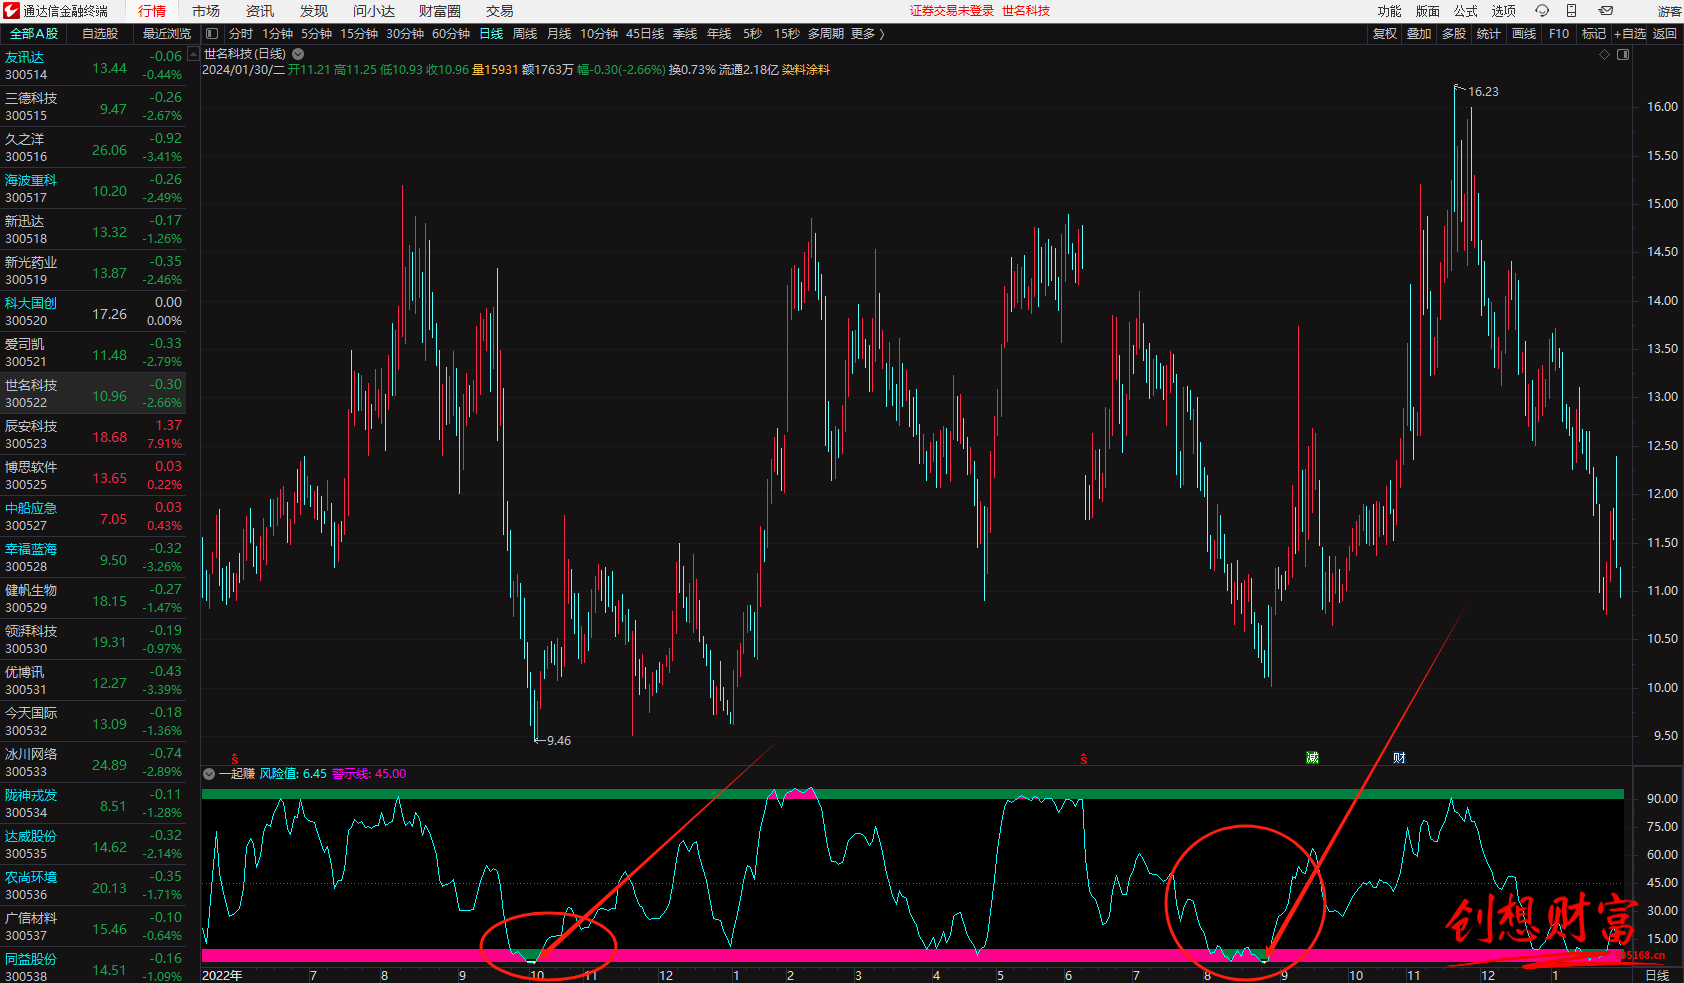Select the 最近浏览 list tab
The height and width of the screenshot is (983, 1684).
167,34
